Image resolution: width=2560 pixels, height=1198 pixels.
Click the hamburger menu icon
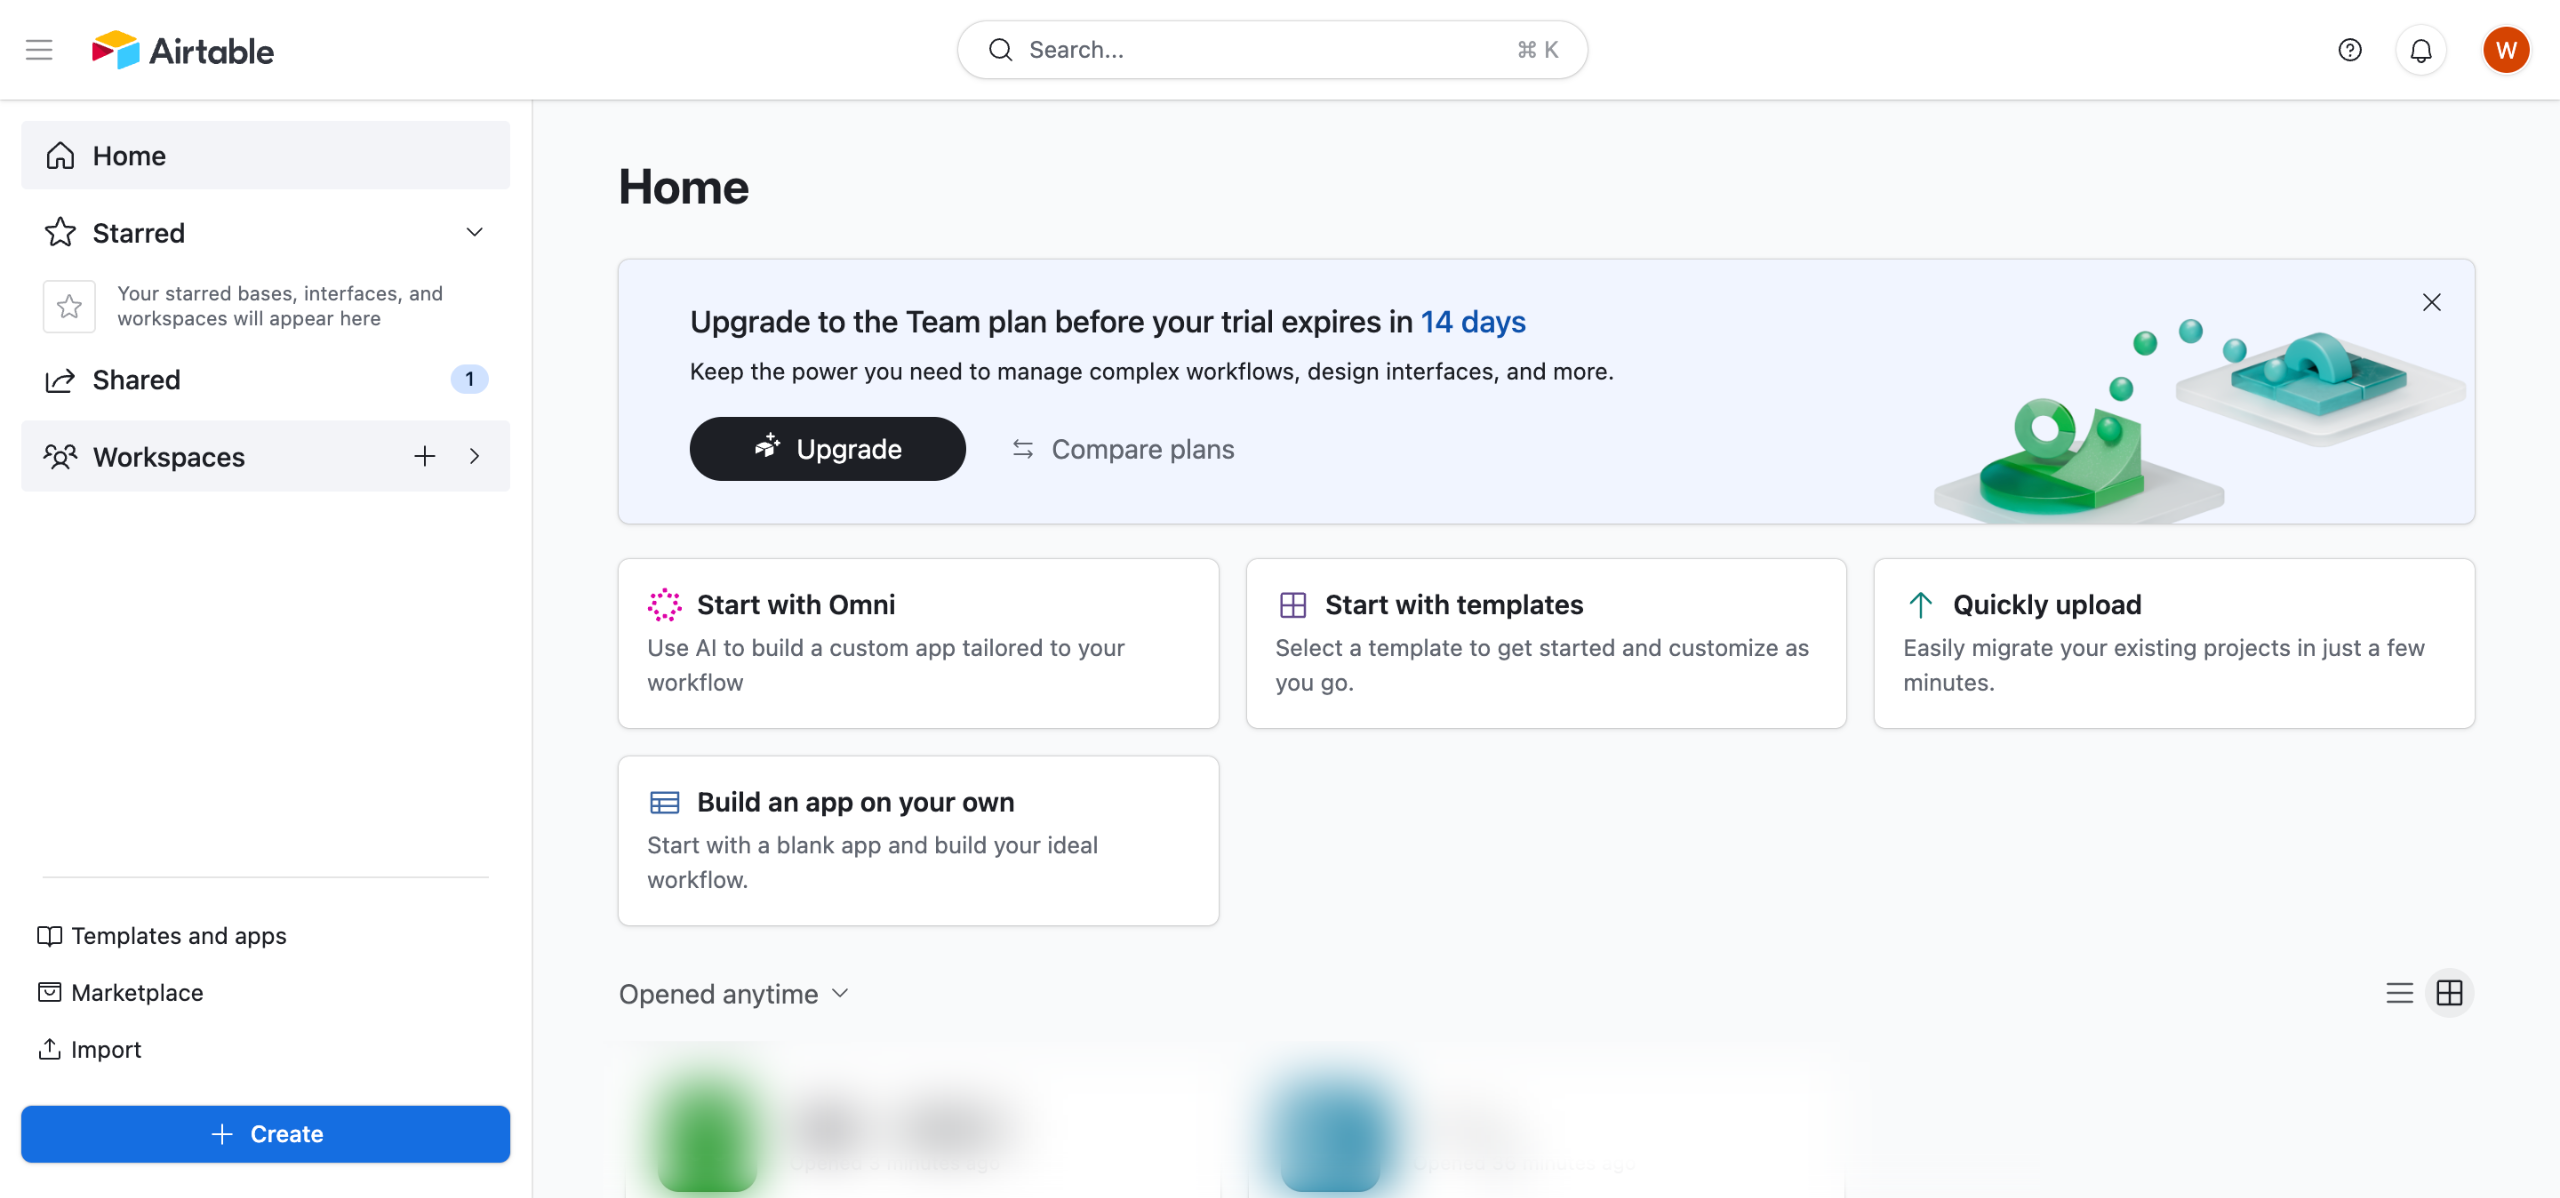point(39,50)
